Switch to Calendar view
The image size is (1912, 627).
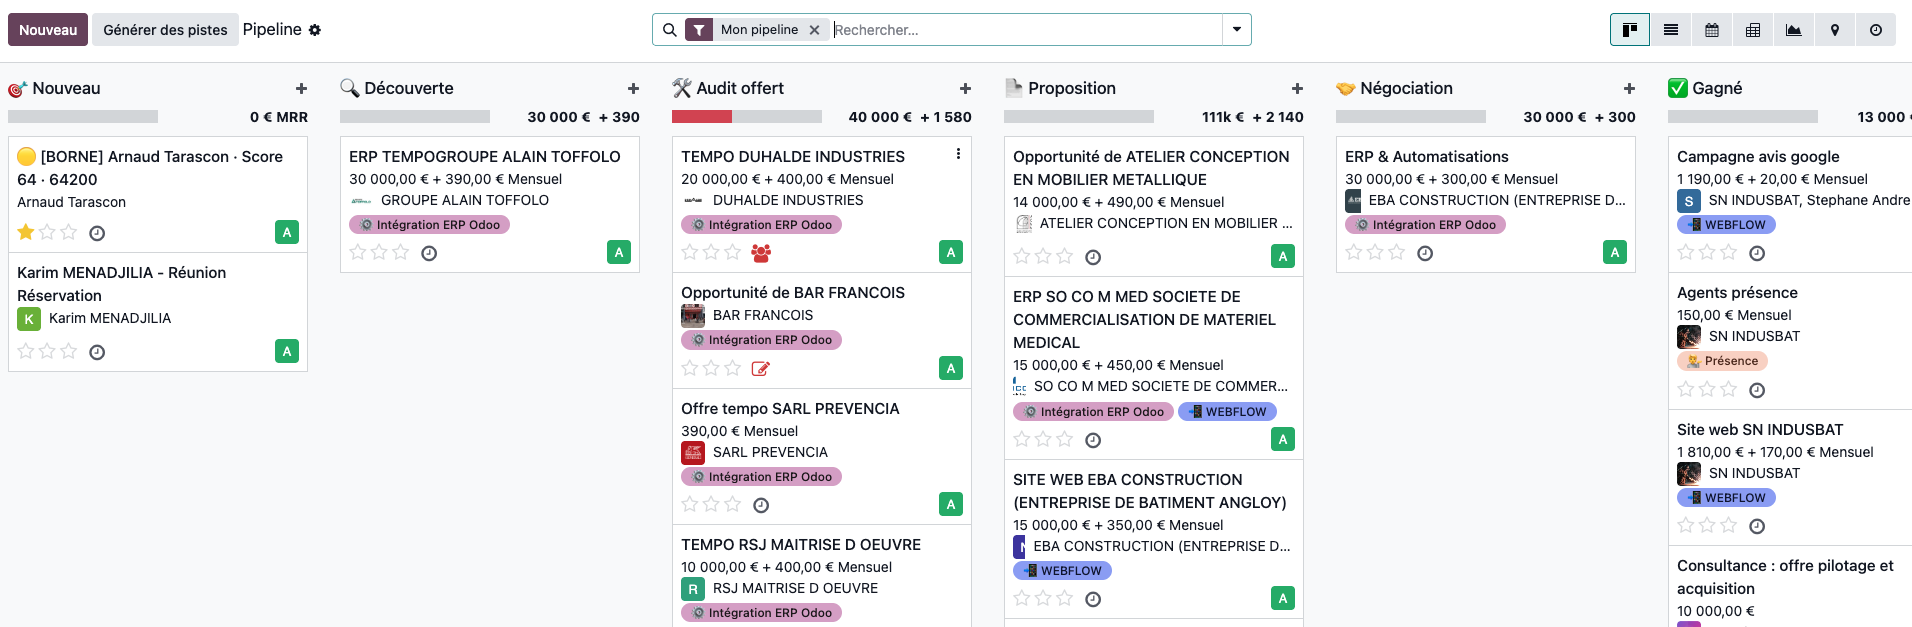point(1712,30)
